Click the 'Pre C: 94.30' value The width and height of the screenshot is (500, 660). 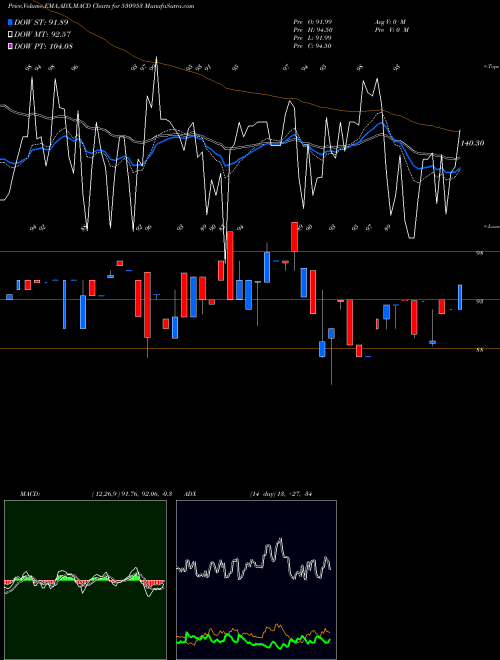coord(313,46)
